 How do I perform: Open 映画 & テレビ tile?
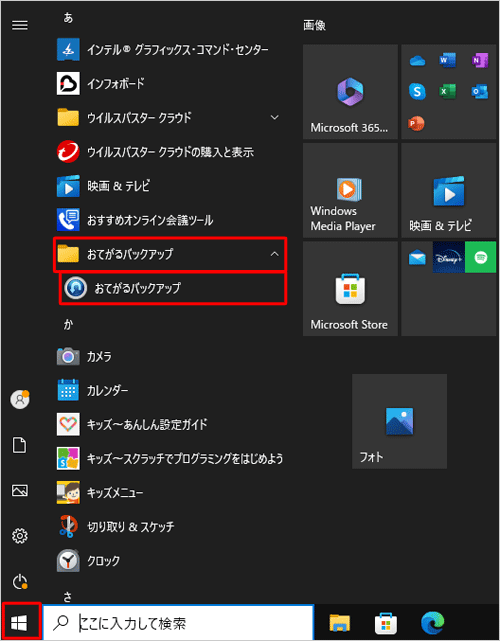pos(449,191)
